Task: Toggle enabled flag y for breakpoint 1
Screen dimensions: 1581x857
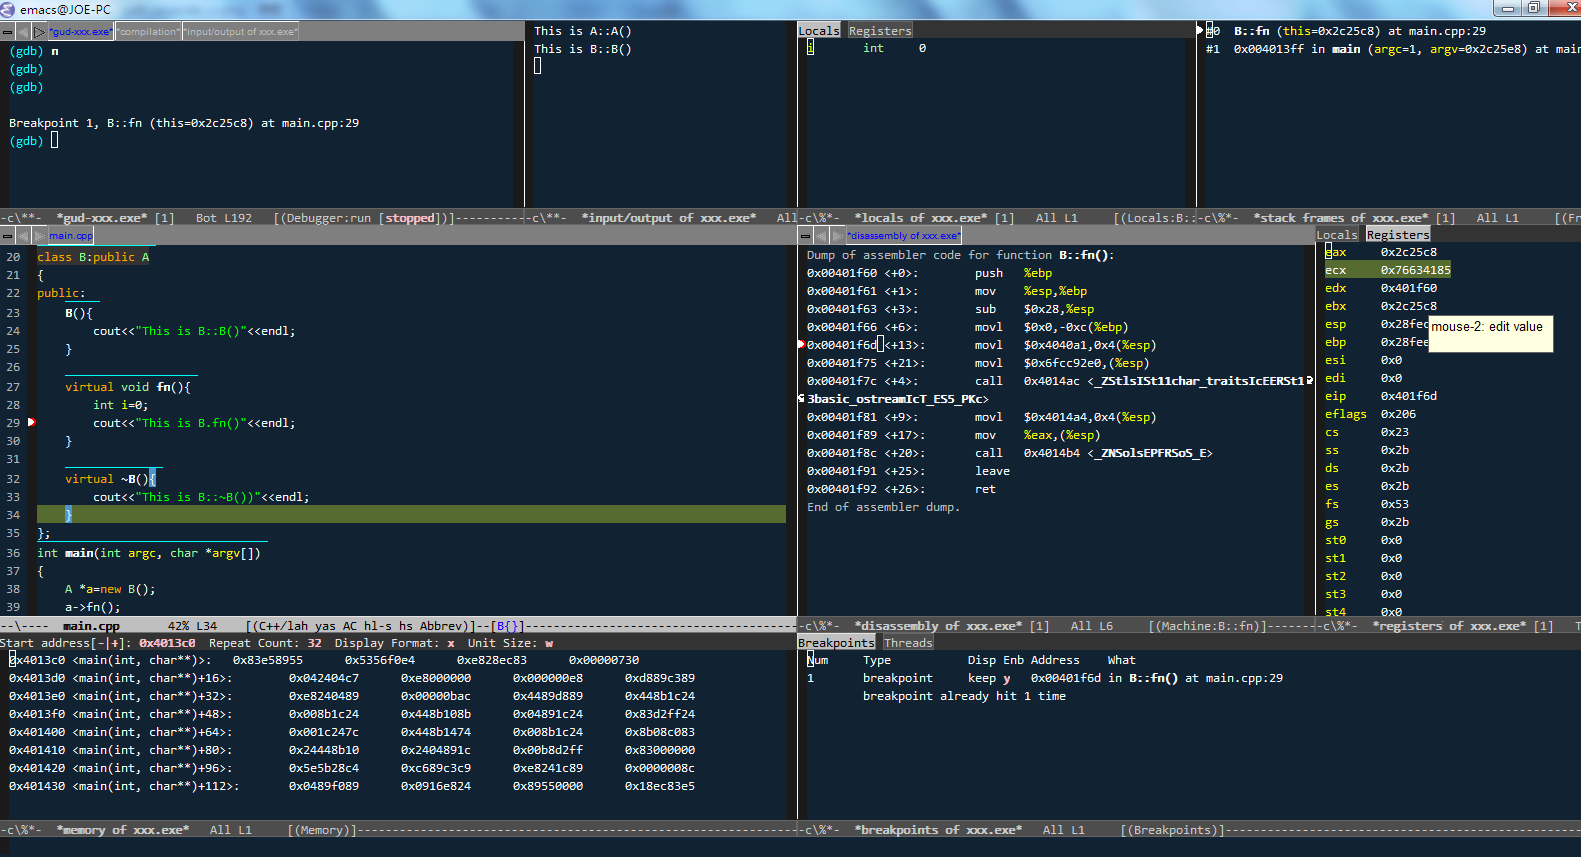Action: pos(1007,678)
